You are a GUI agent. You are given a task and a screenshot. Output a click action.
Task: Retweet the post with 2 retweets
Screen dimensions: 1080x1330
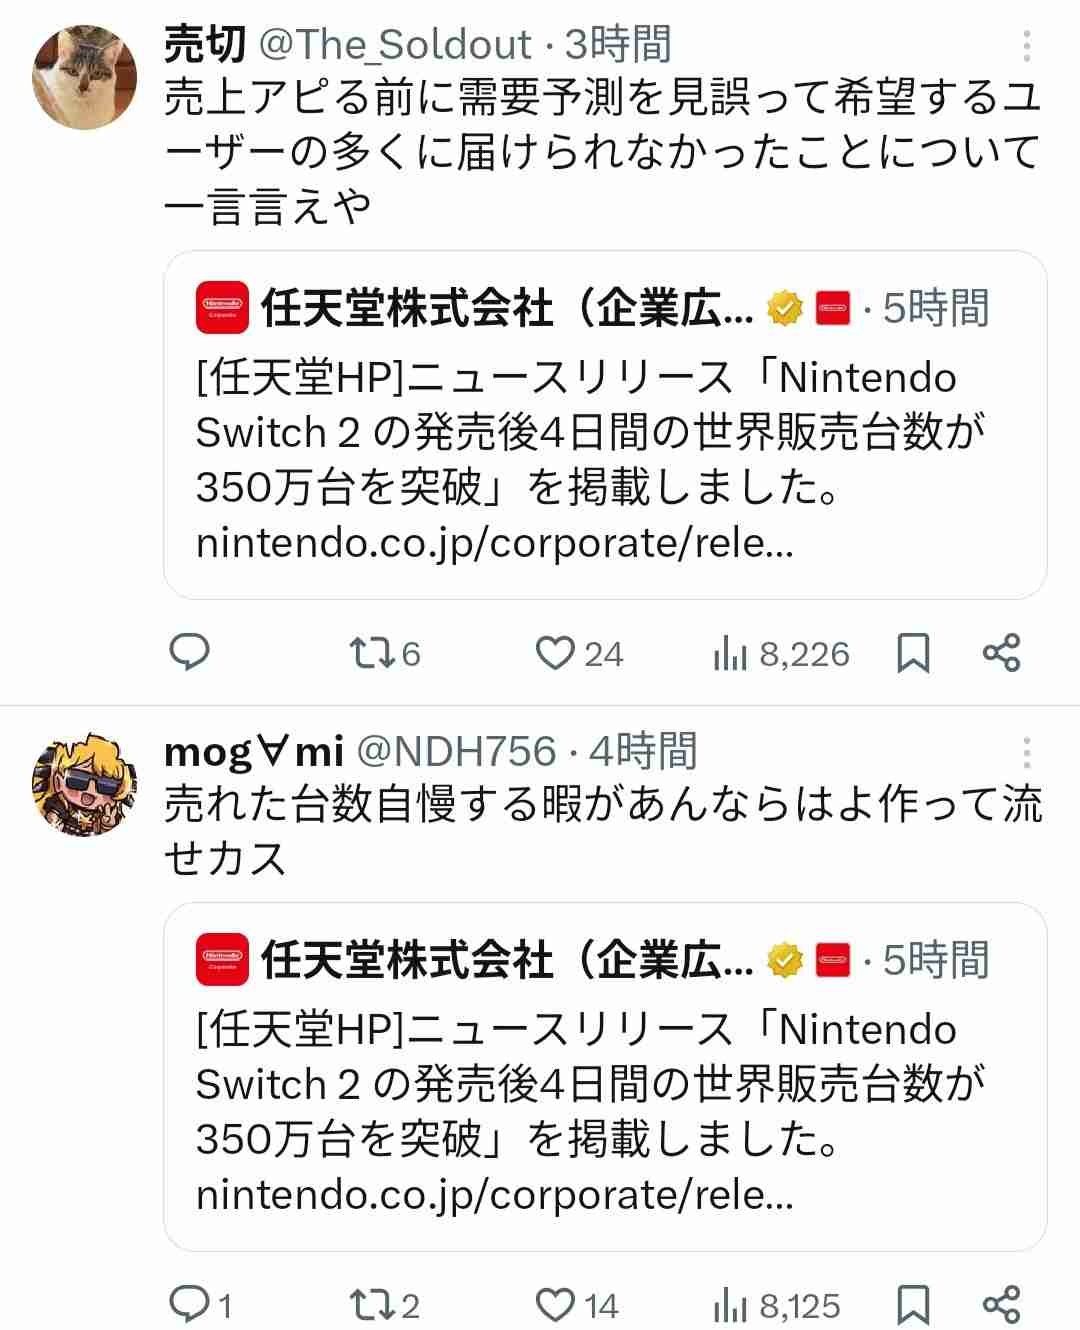pyautogui.click(x=384, y=1305)
